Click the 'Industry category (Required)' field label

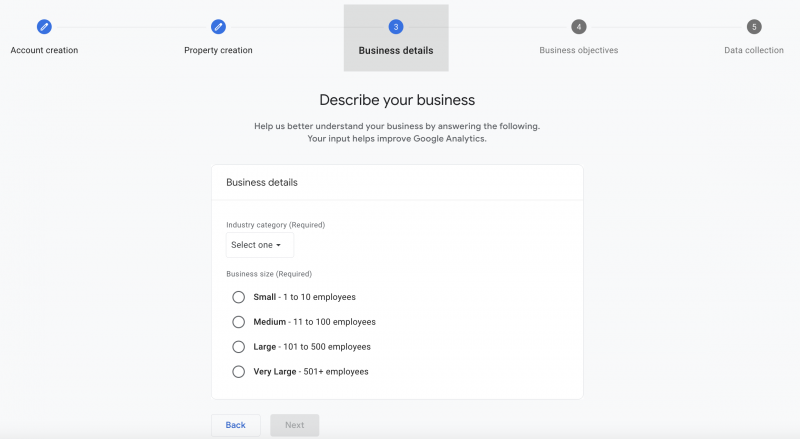(275, 225)
